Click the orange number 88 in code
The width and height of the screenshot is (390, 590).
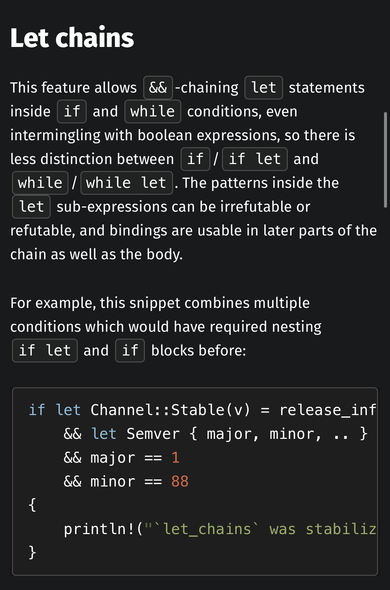[180, 482]
